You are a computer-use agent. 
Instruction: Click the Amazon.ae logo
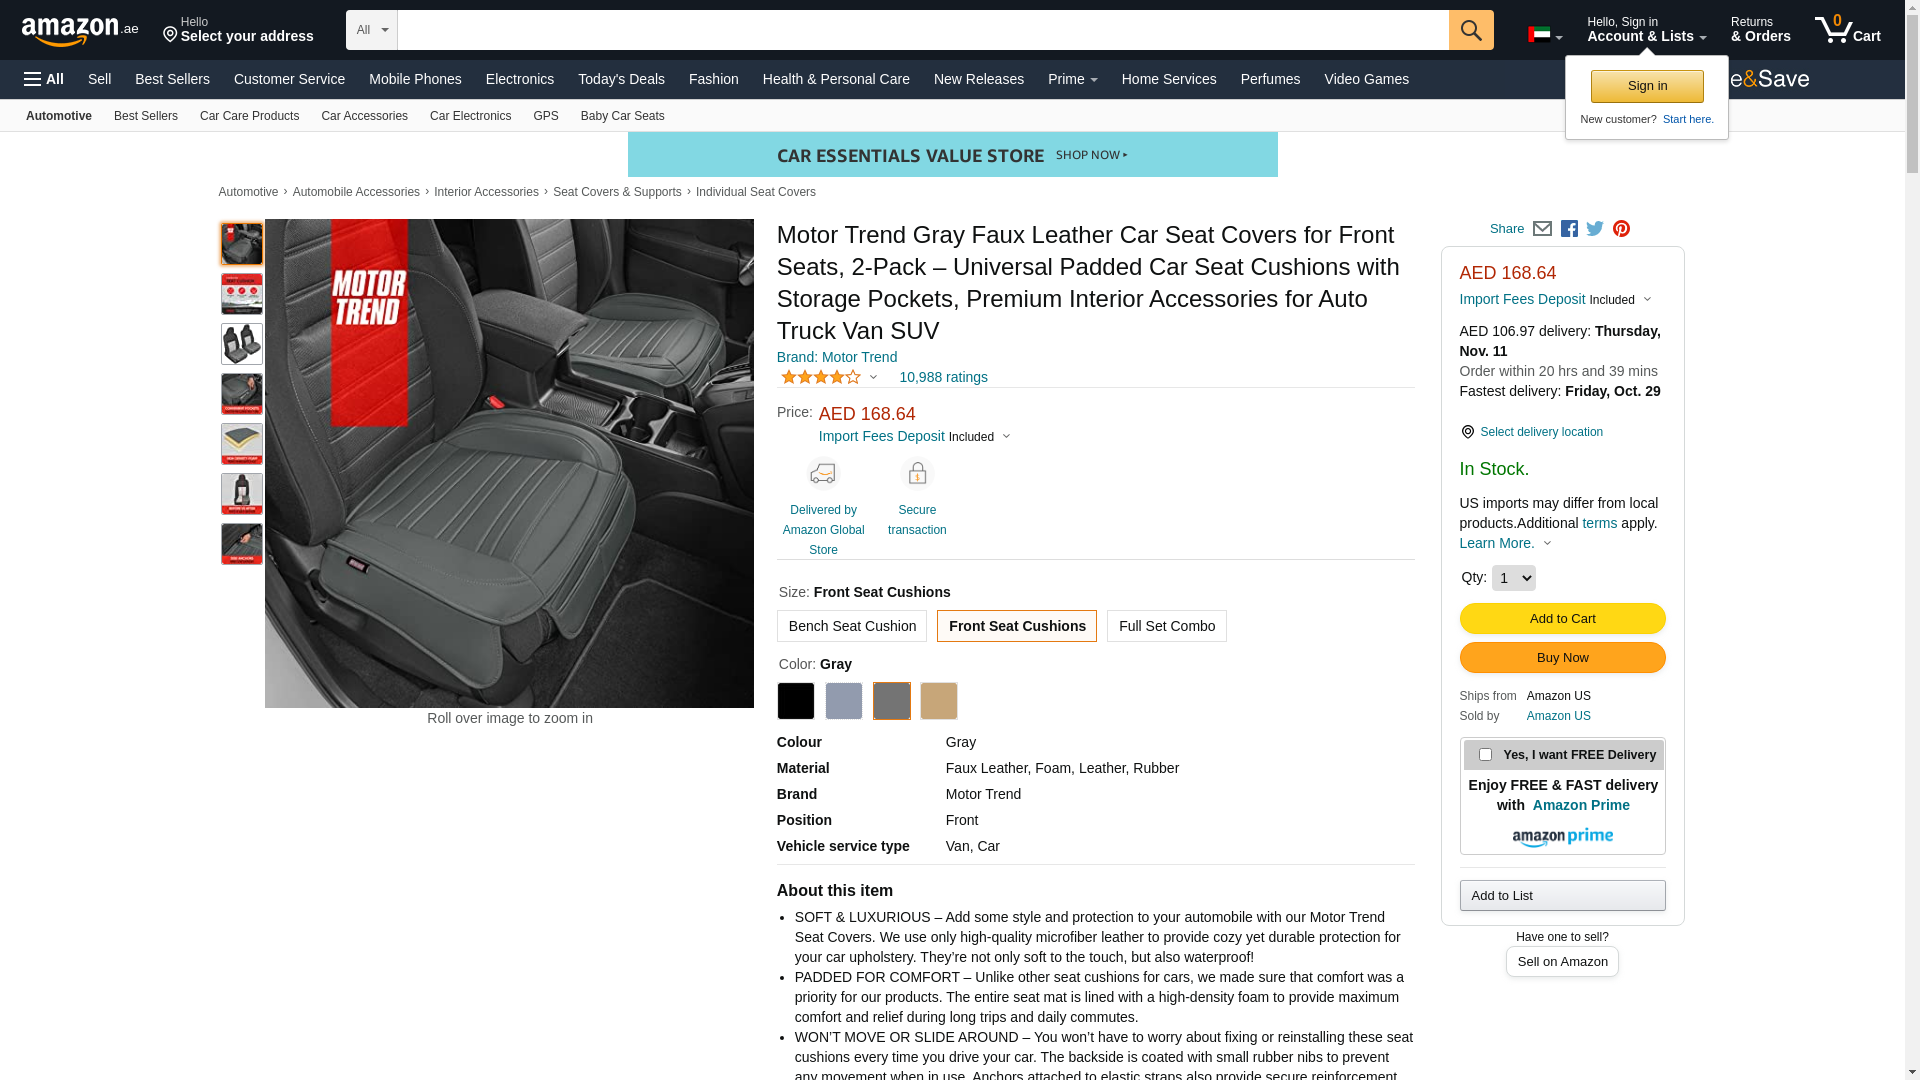[80, 31]
